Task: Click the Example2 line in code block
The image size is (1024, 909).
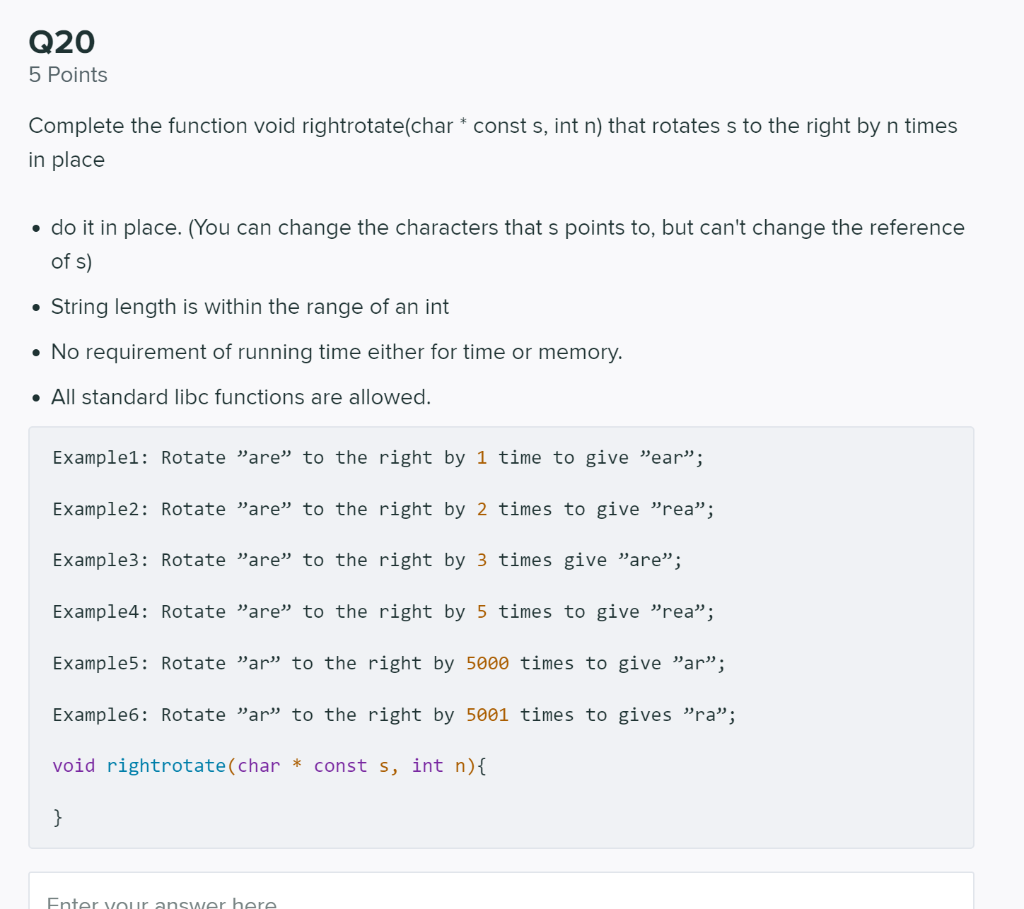Action: point(383,509)
